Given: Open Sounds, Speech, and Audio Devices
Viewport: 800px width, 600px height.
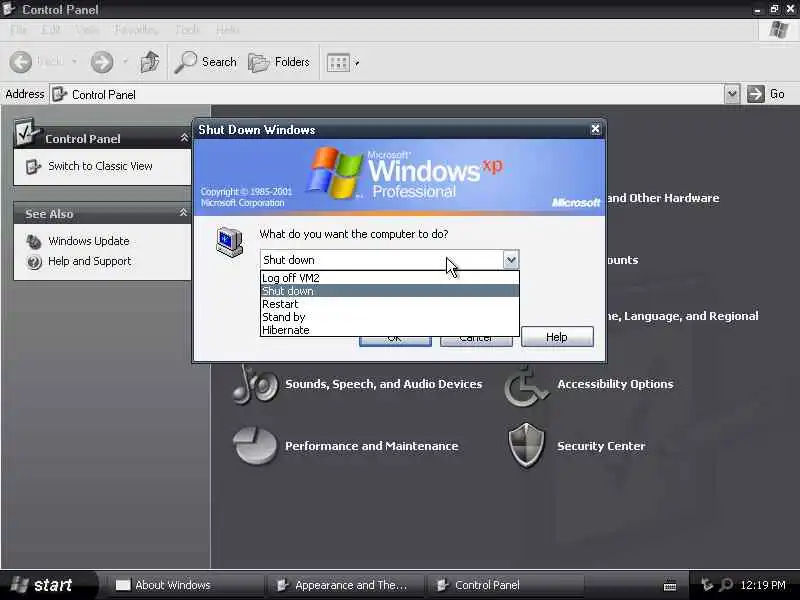Looking at the screenshot, I should 383,384.
